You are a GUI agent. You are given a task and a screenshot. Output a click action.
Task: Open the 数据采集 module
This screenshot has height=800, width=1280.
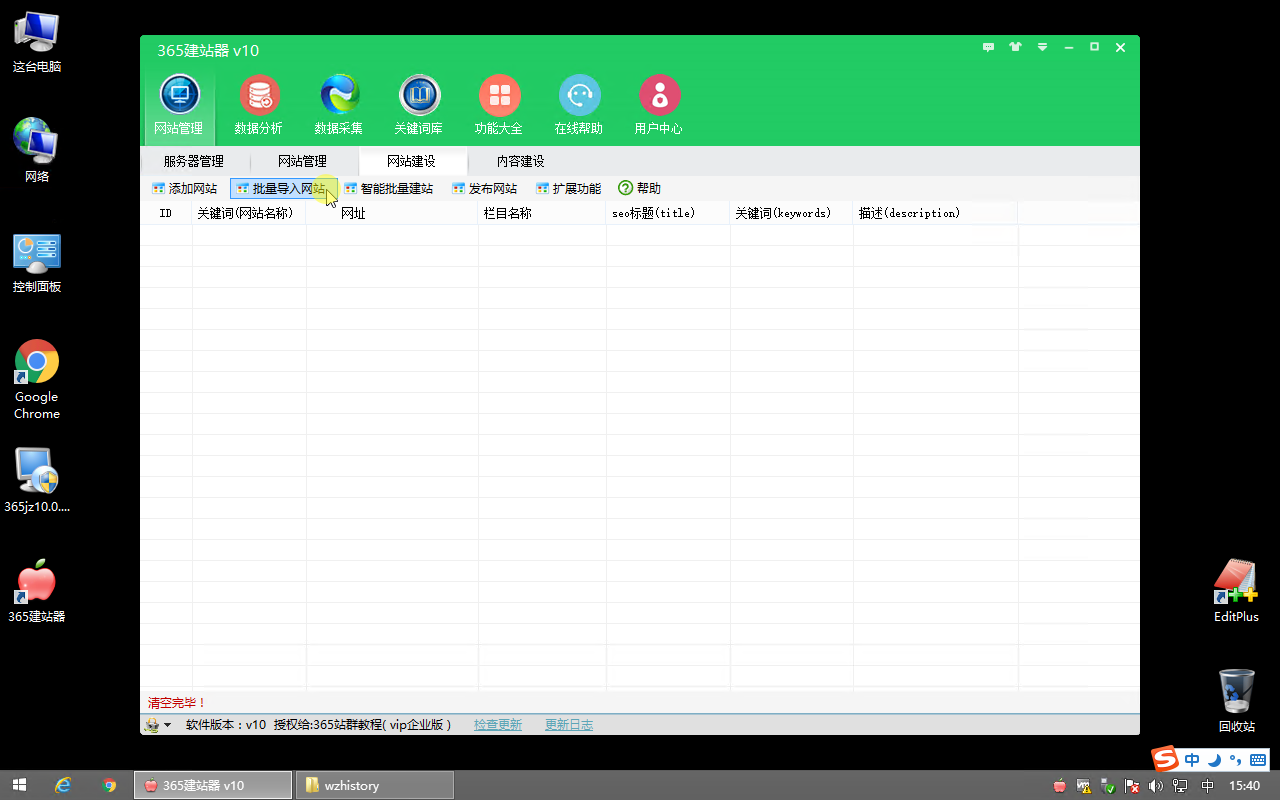tap(339, 105)
